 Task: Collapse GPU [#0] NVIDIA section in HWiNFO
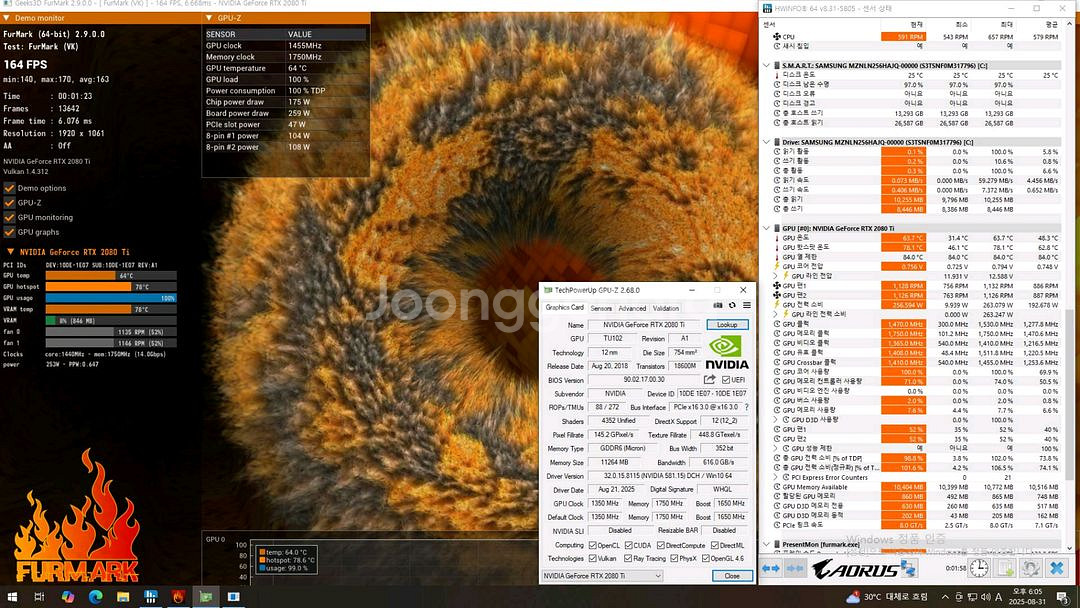coord(767,228)
